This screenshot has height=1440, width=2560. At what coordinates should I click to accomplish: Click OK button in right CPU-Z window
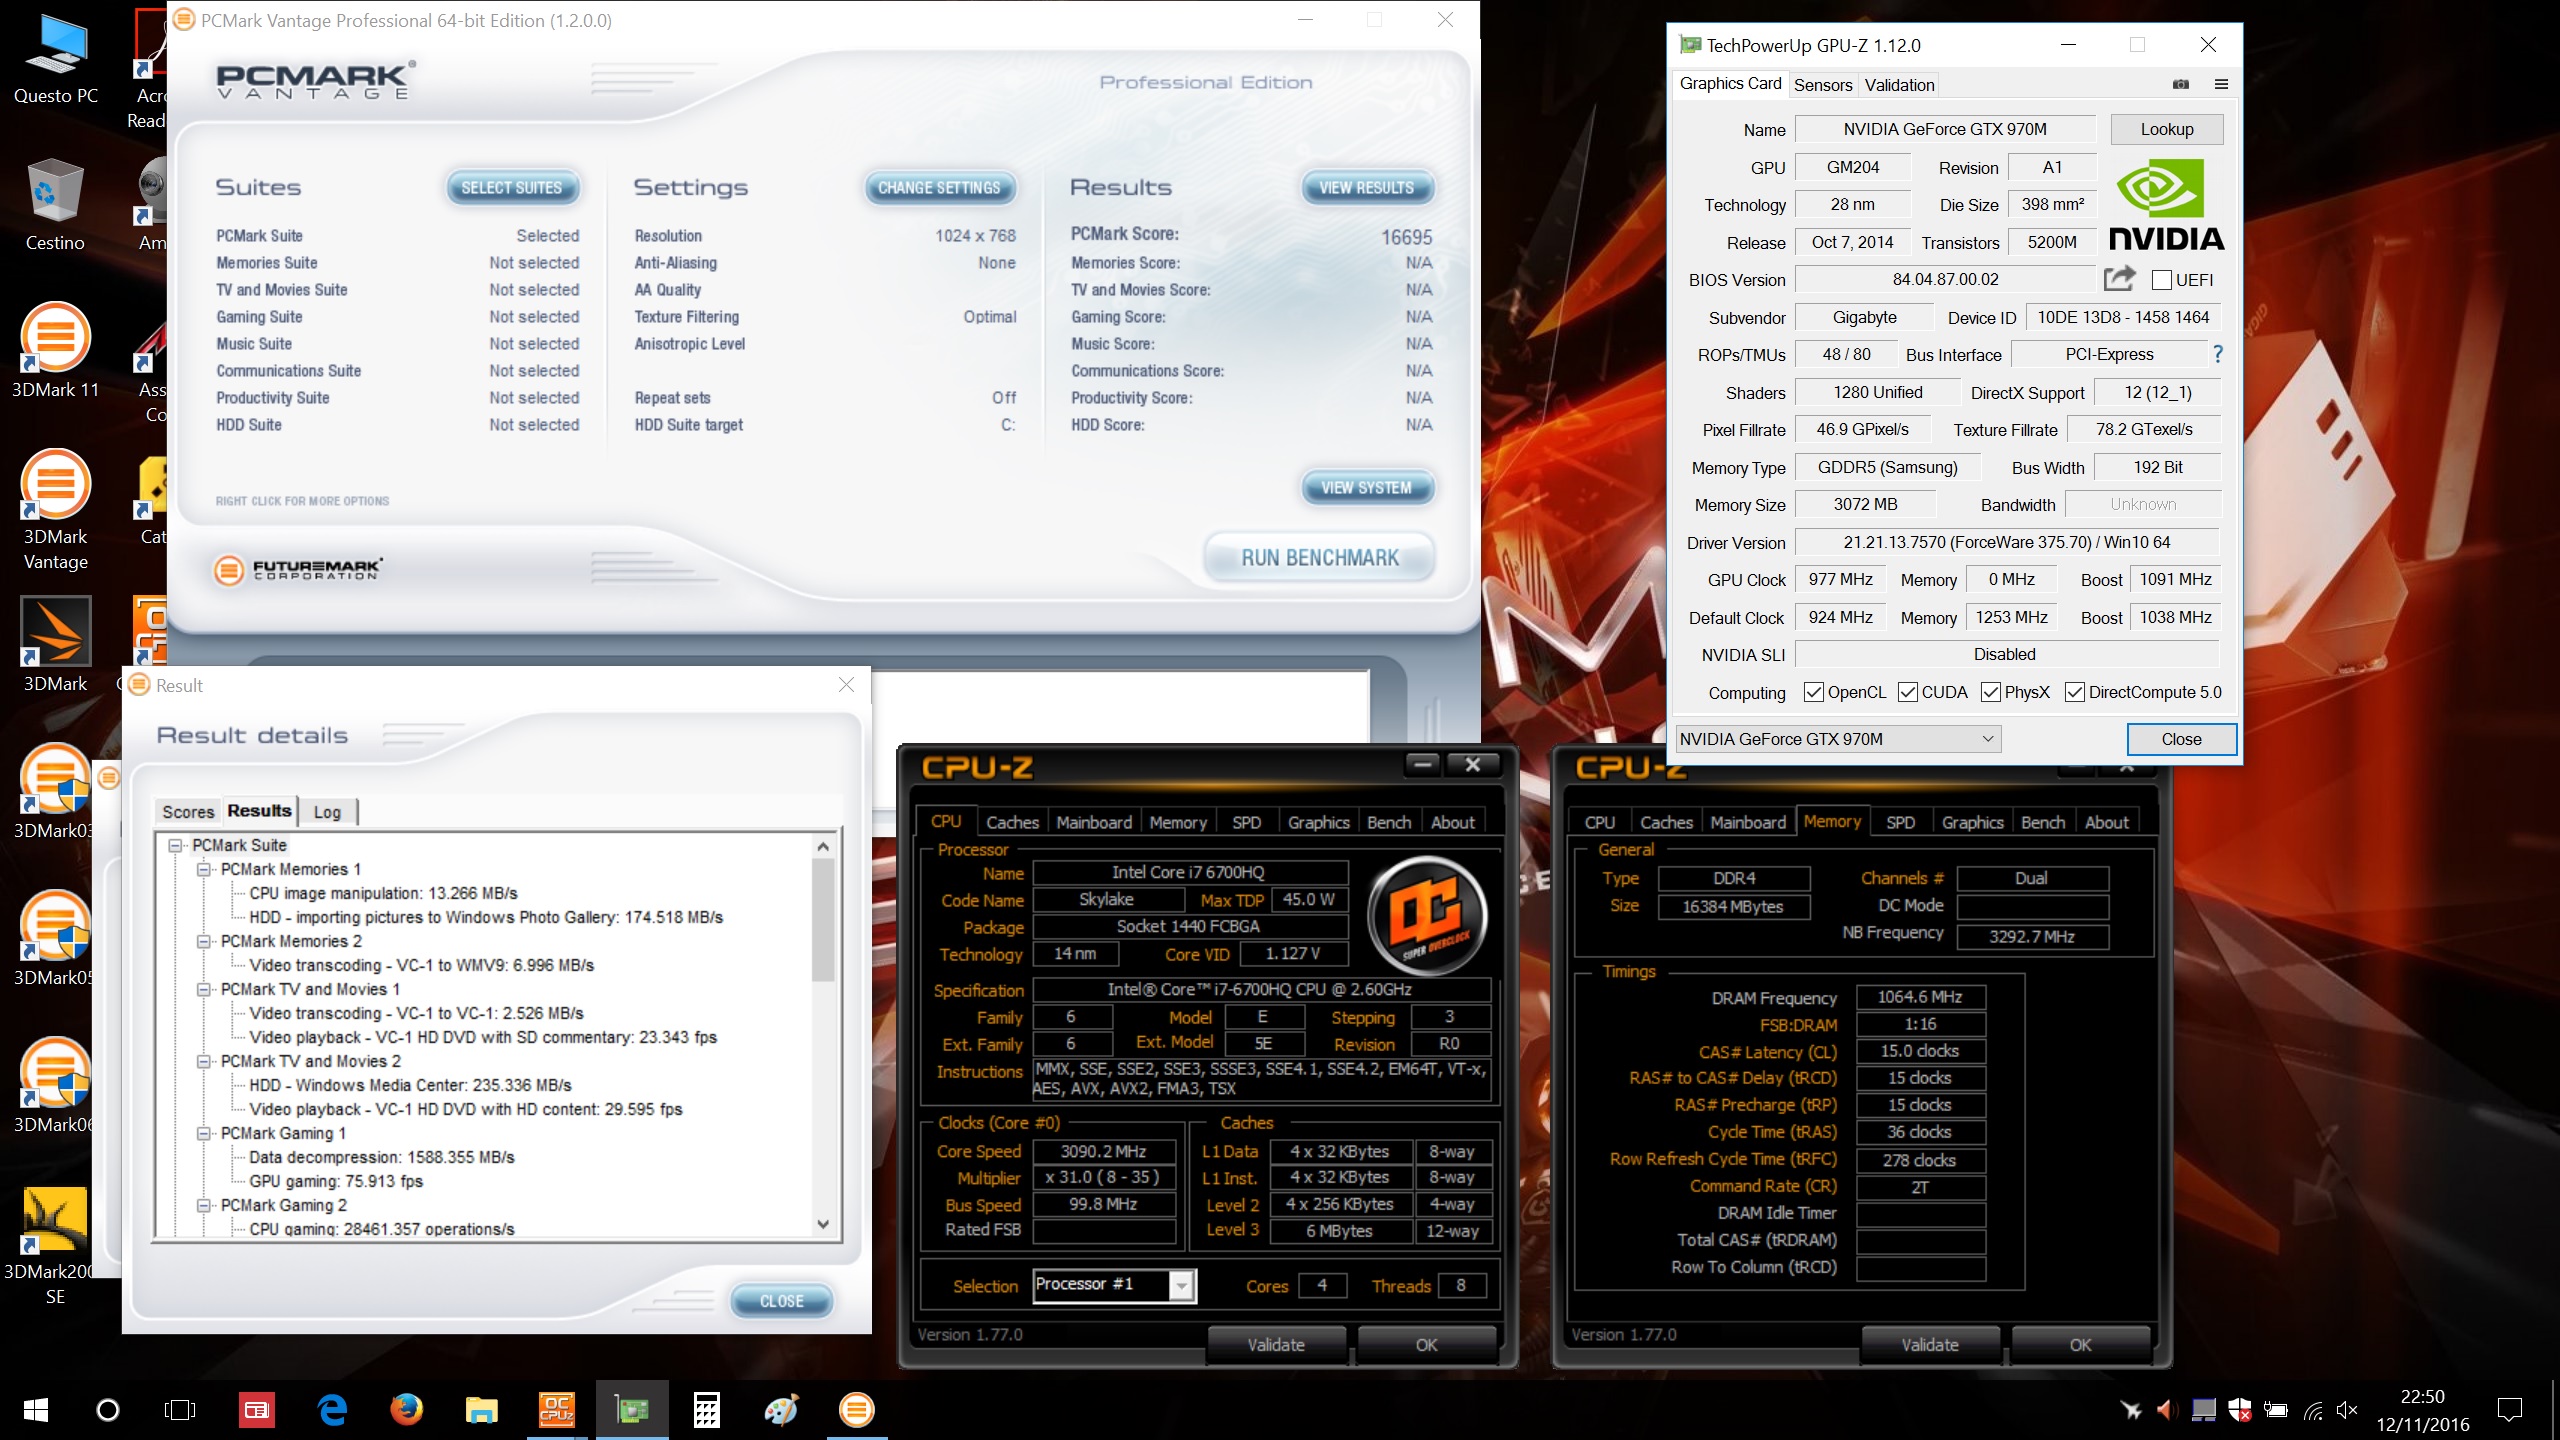(2080, 1345)
